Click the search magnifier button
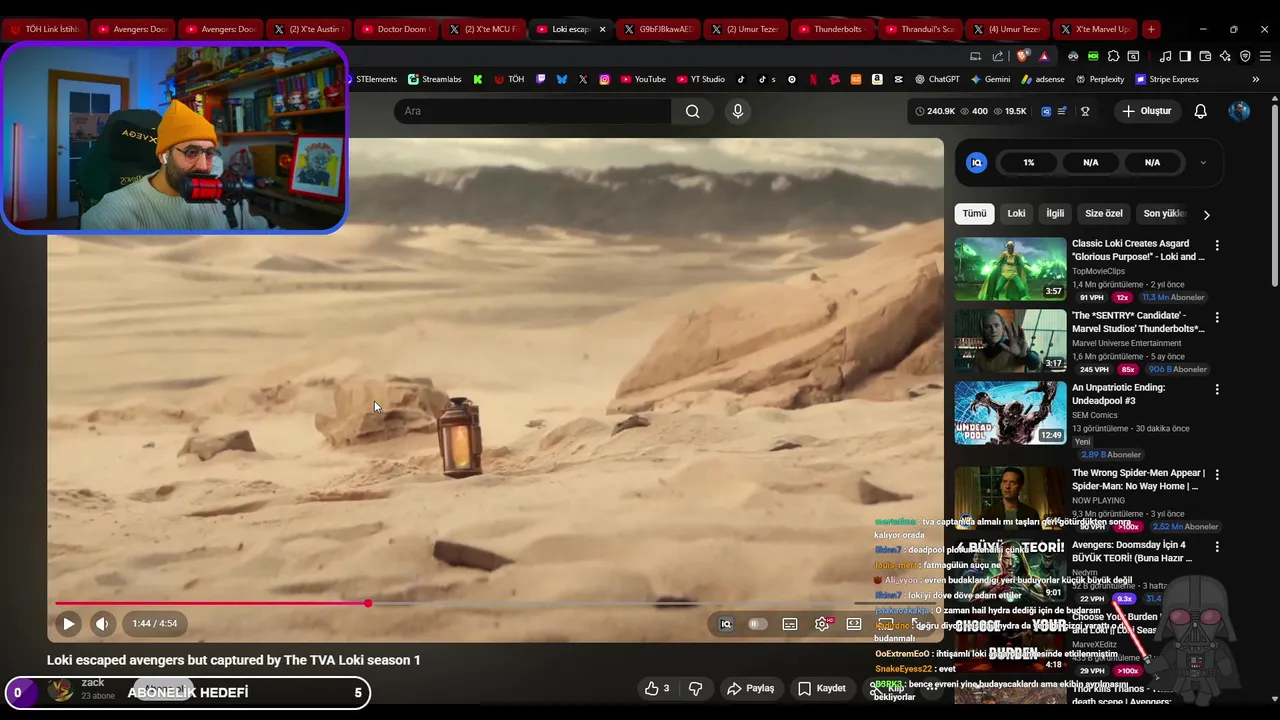1280x720 pixels. click(692, 111)
